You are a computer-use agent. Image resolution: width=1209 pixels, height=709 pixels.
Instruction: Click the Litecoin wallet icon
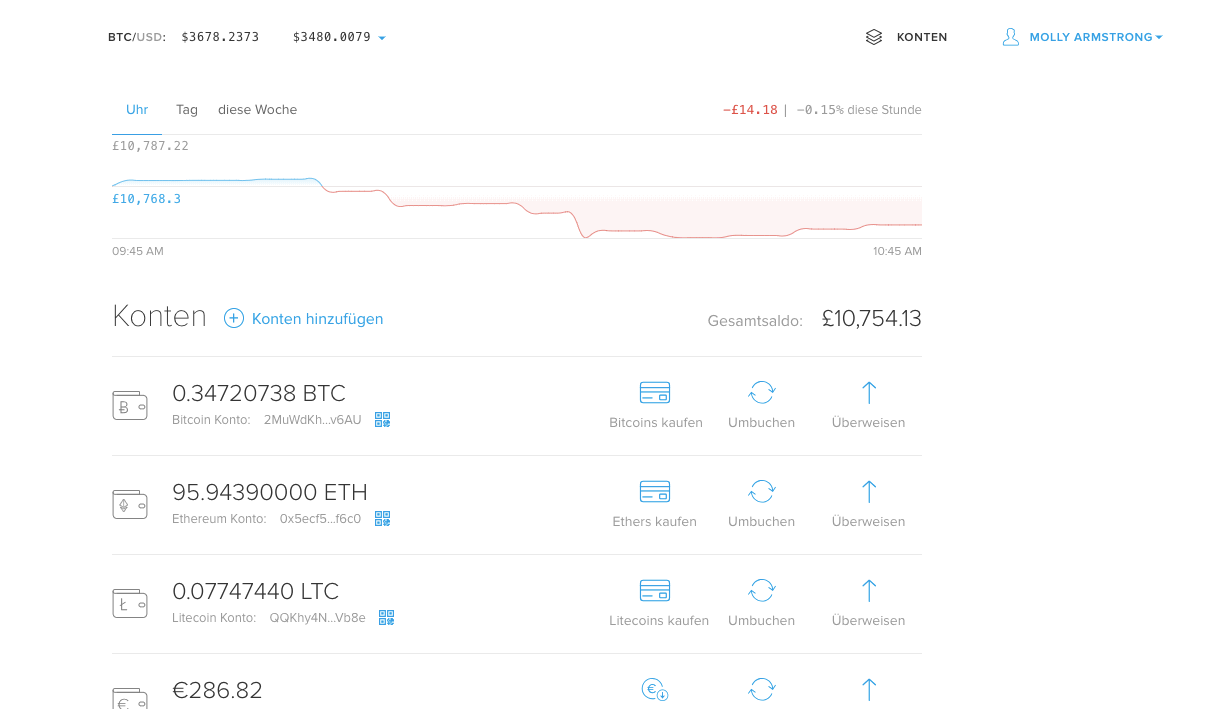tap(130, 603)
